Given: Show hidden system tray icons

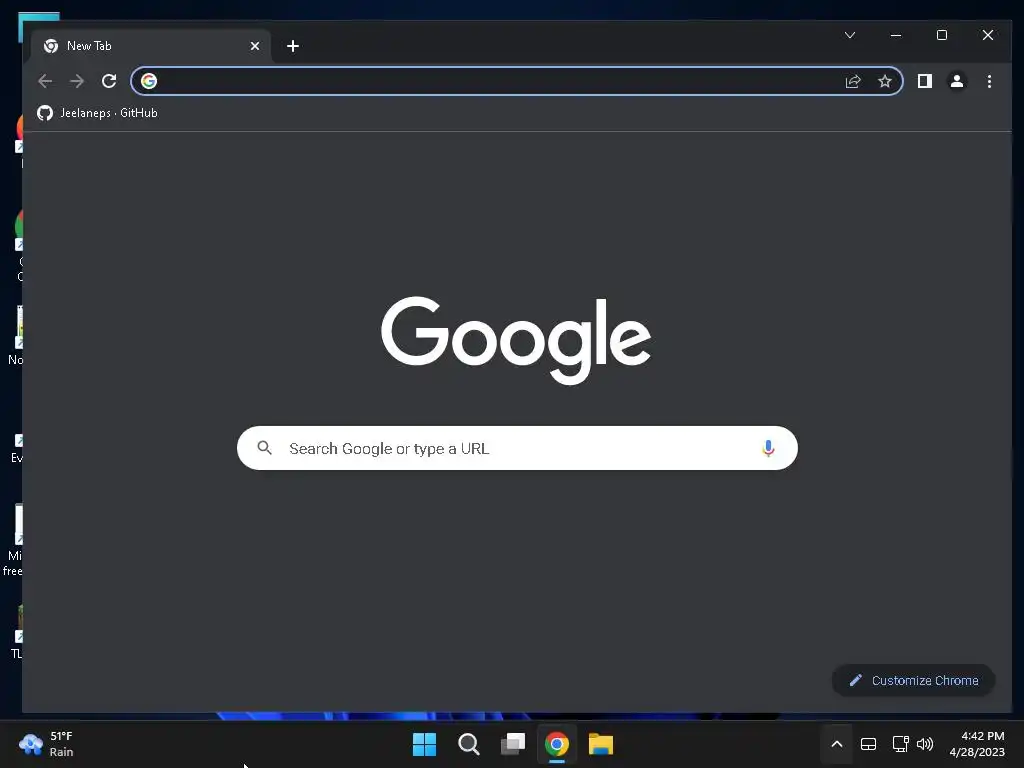Looking at the screenshot, I should pos(837,744).
